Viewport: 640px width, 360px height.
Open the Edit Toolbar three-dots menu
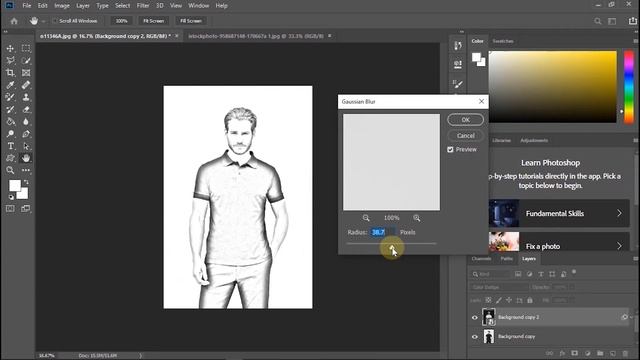[x=26, y=170]
